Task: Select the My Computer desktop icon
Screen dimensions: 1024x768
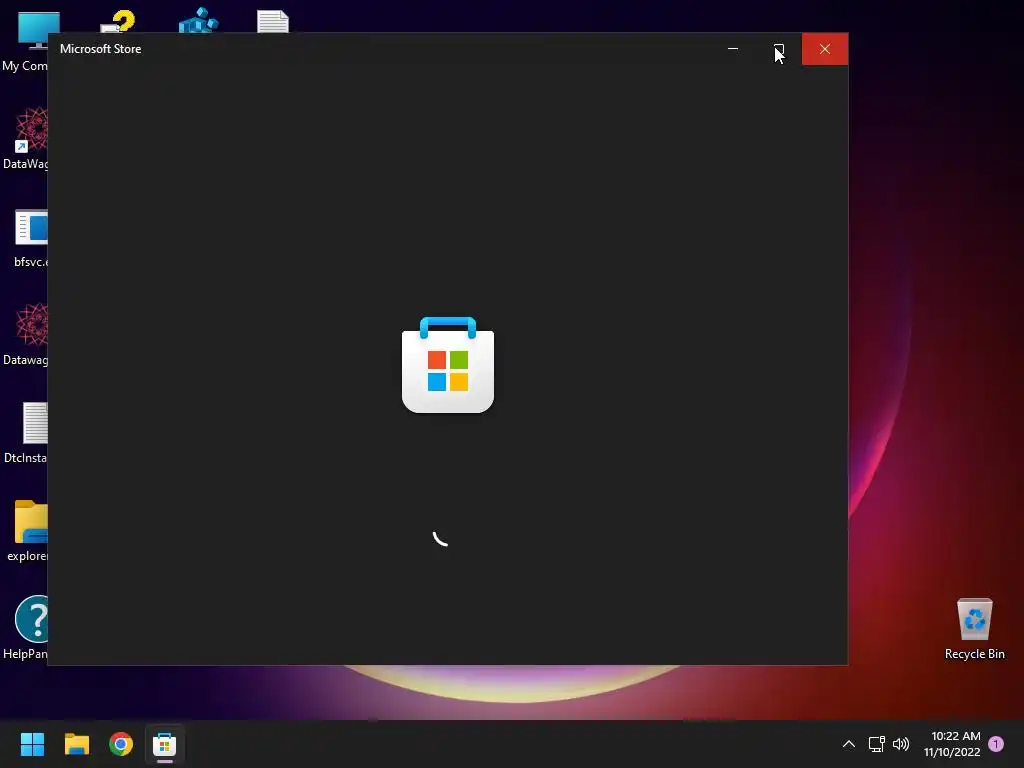Action: click(25, 41)
